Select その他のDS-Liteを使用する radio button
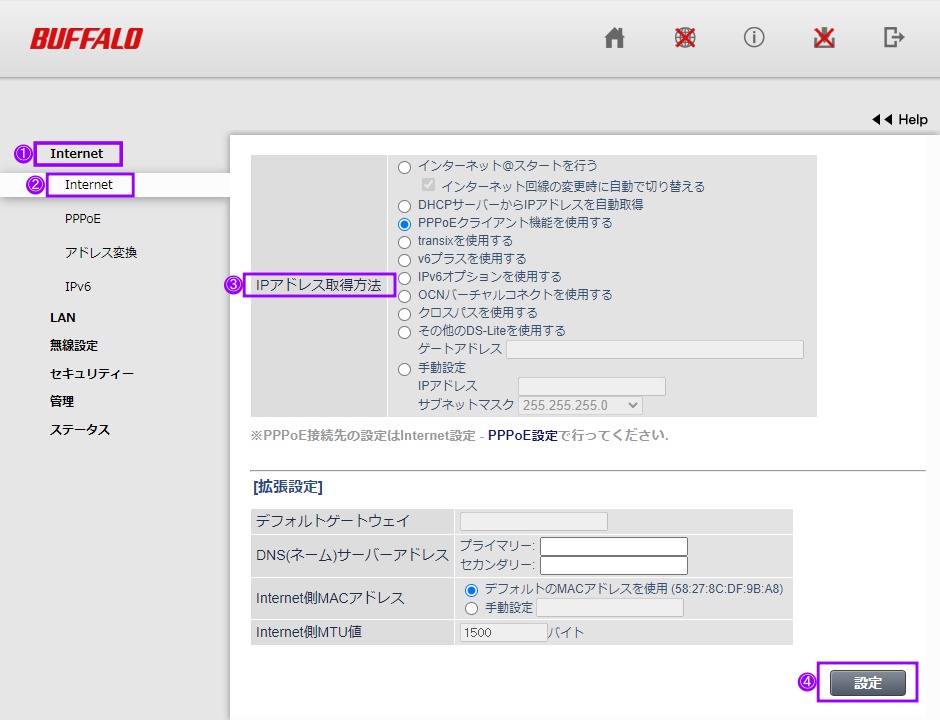This screenshot has width=940, height=720. click(405, 332)
